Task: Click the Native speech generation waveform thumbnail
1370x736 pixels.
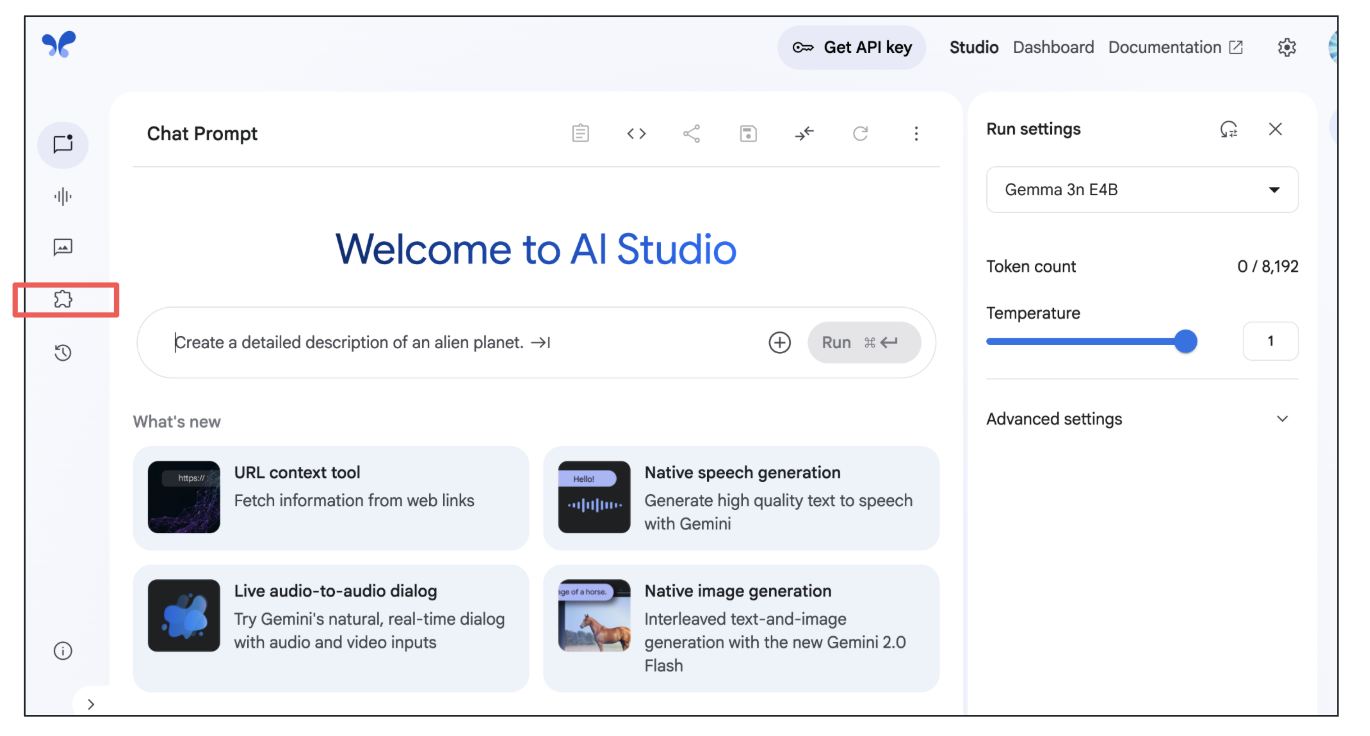Action: coord(594,497)
